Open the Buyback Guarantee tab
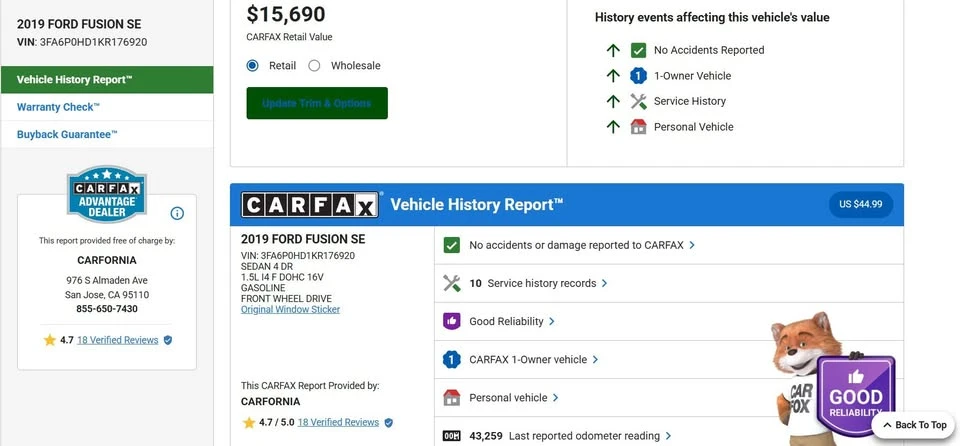 (x=107, y=134)
